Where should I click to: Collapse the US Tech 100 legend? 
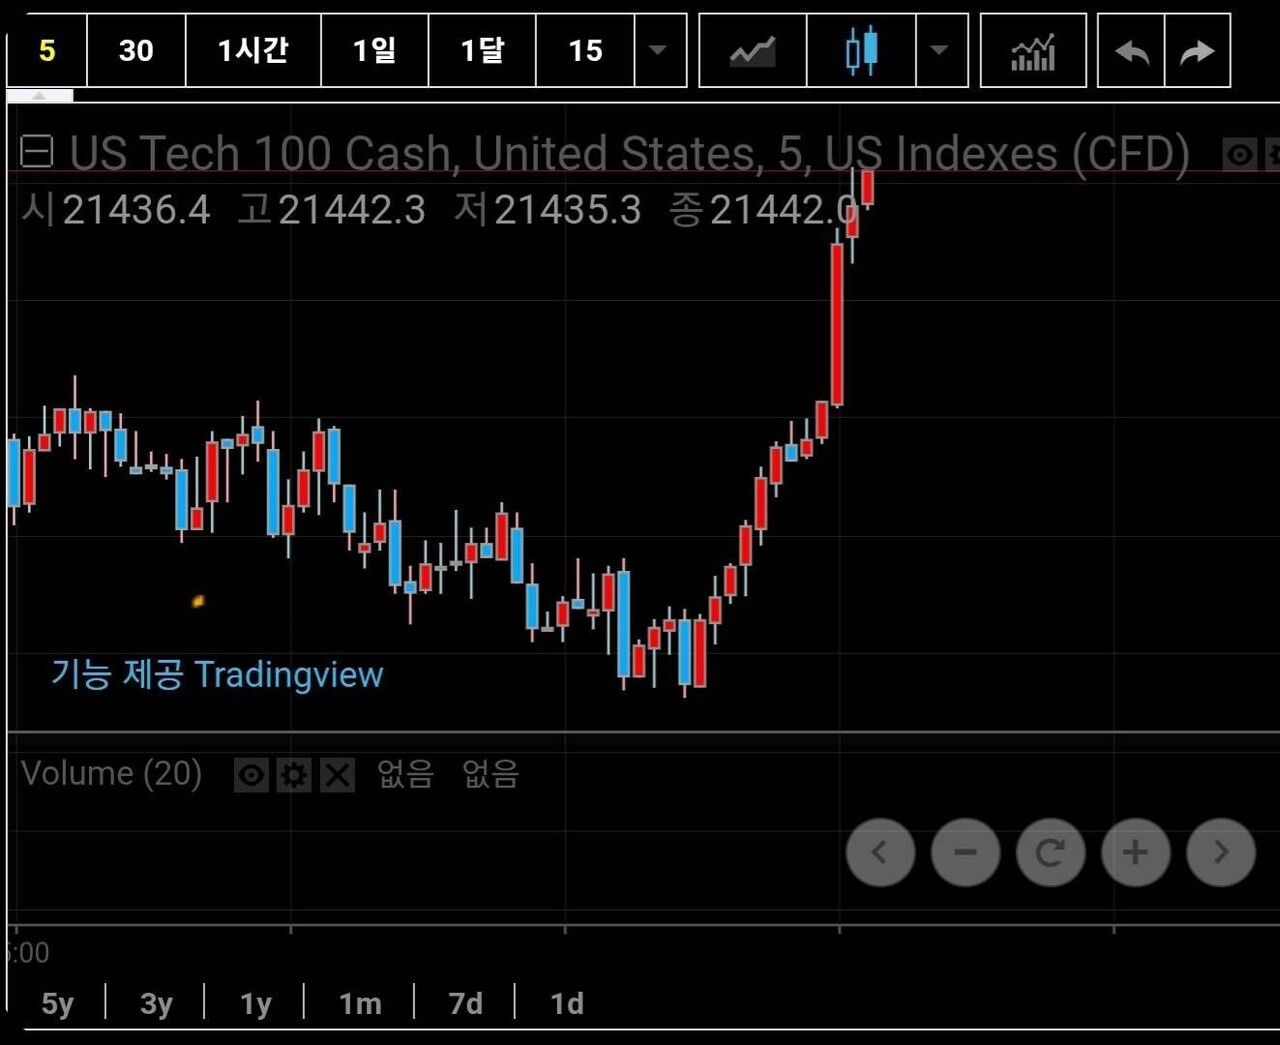pos(37,152)
